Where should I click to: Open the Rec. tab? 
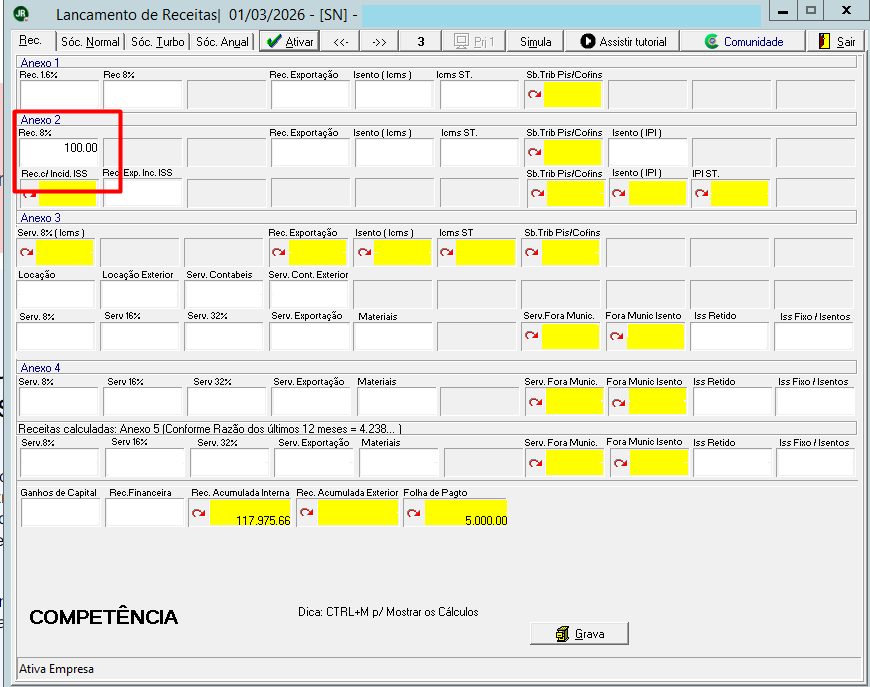pos(31,41)
